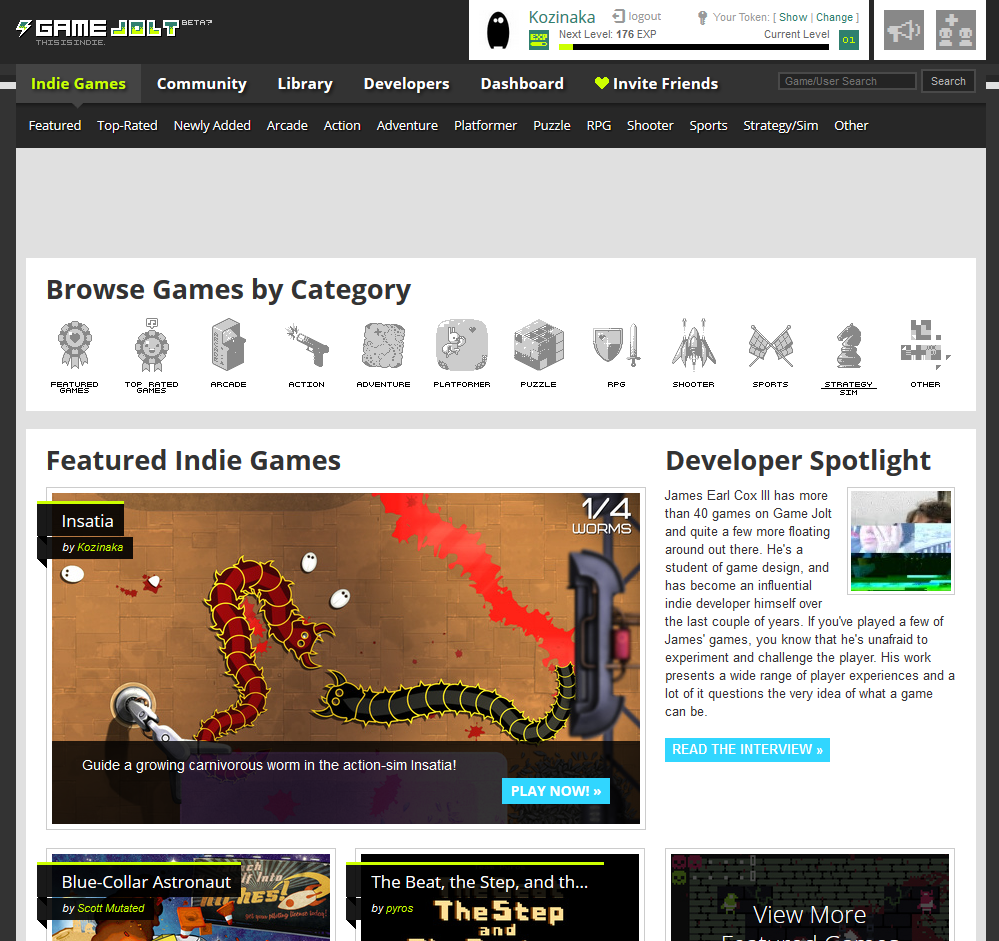Click the Kozinaka black avatar image
This screenshot has width=999, height=941.
coord(498,31)
